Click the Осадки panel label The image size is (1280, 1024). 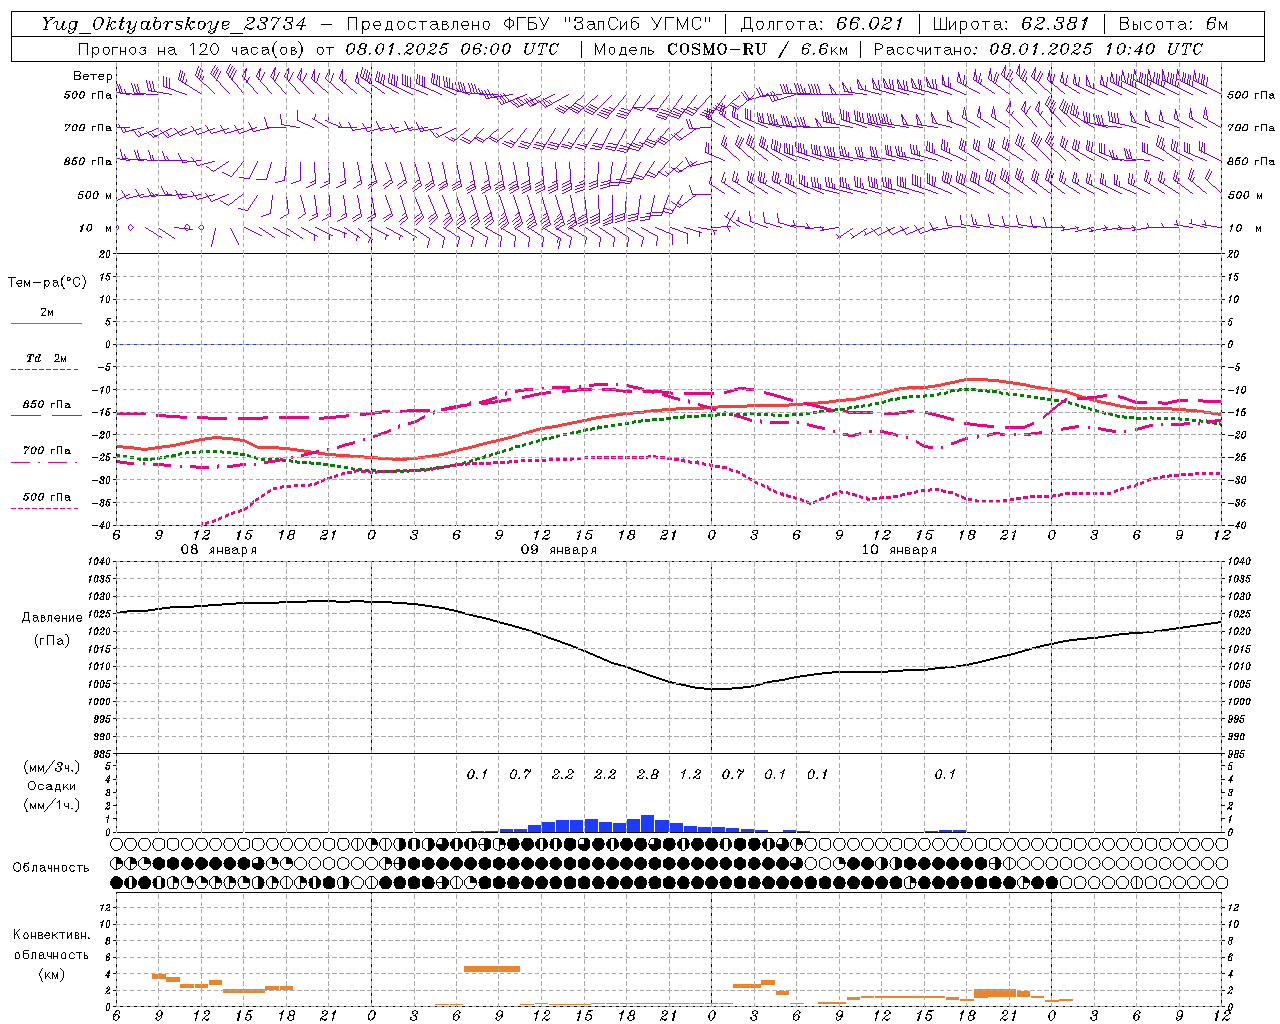tap(52, 786)
